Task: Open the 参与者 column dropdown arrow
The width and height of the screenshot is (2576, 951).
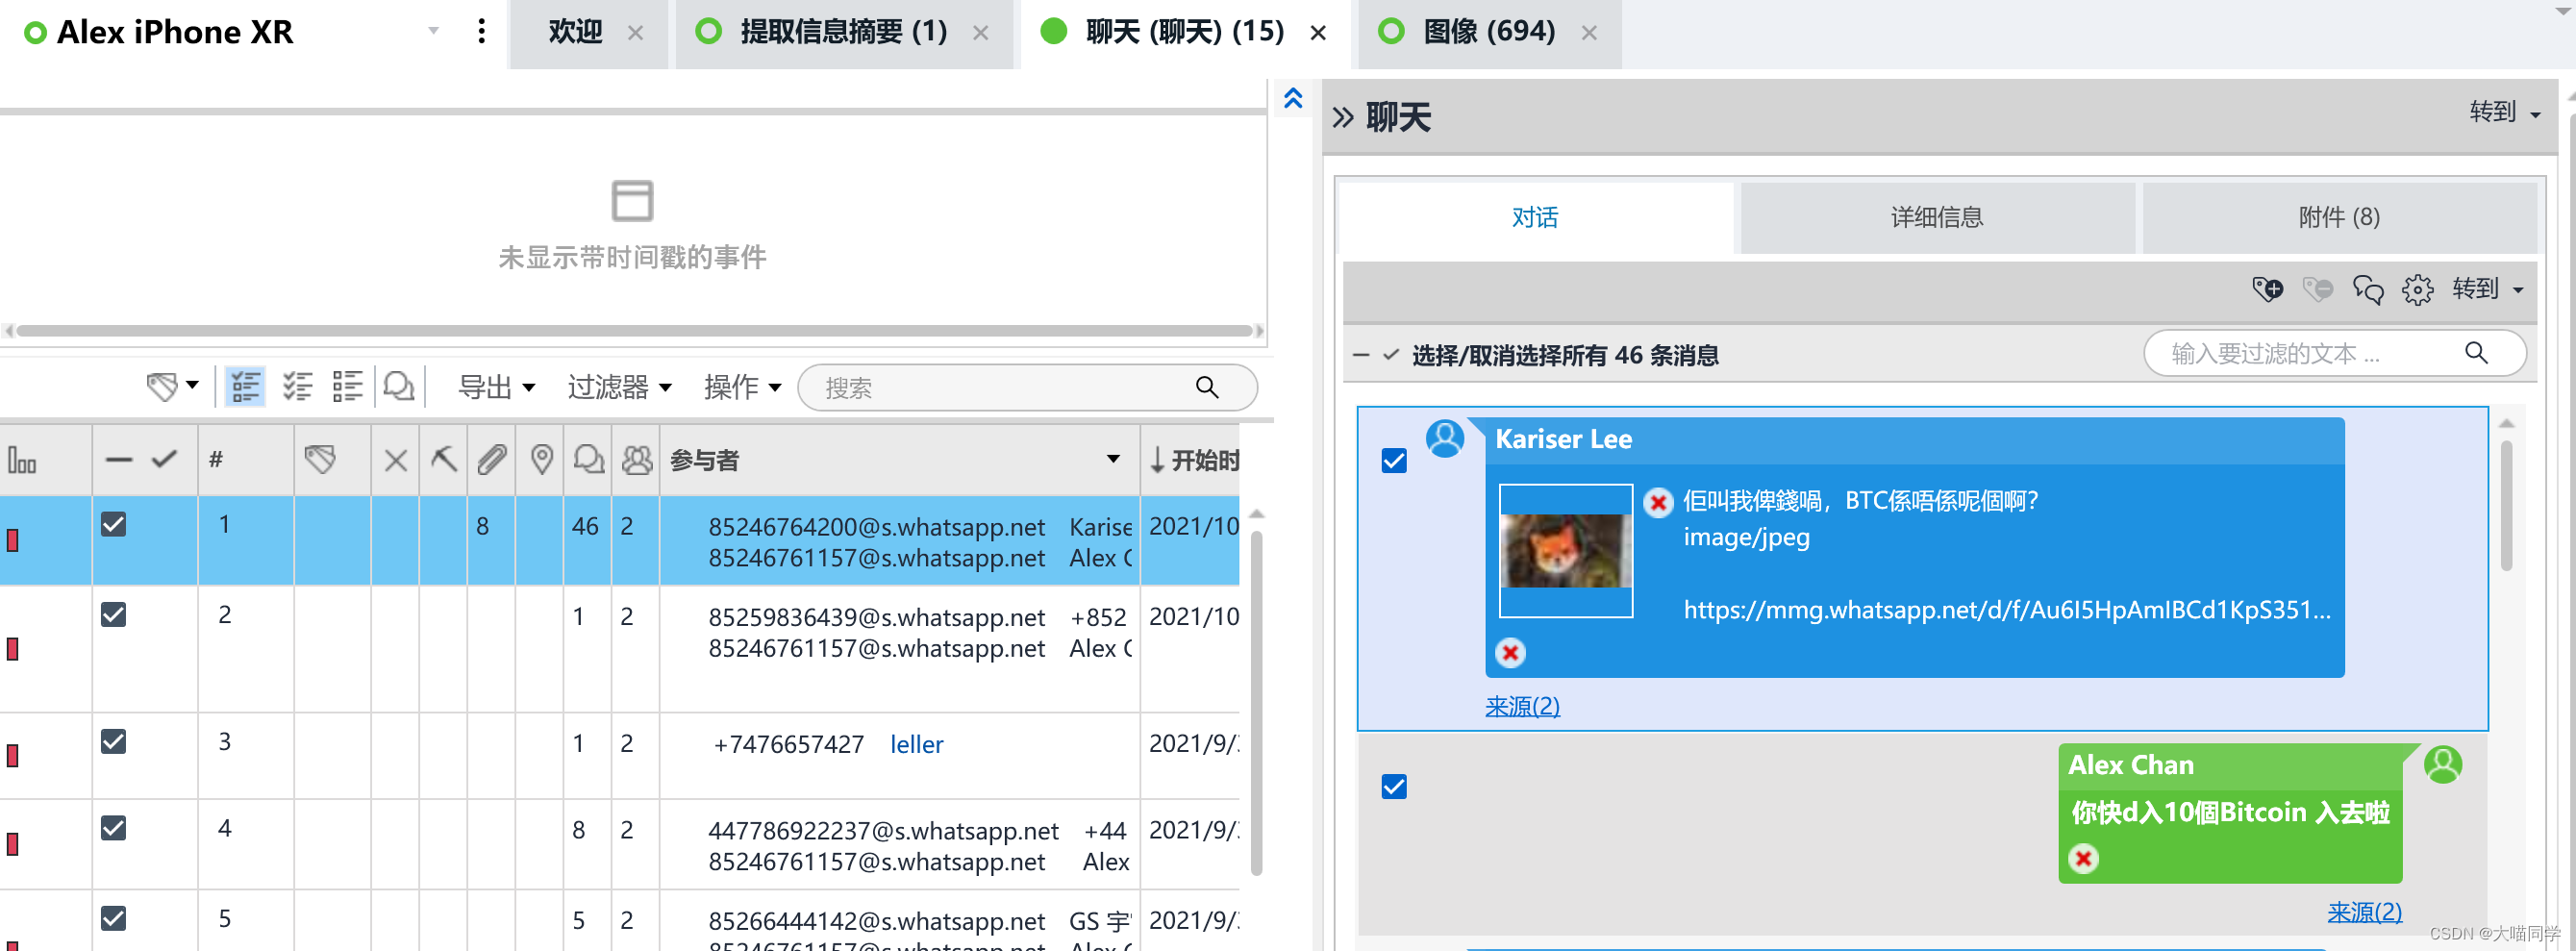Action: [1112, 460]
